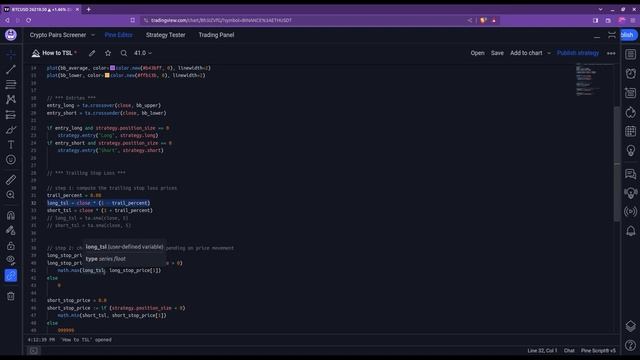Rename script with the pencil icon
Viewport: 640px width, 360px height.
point(92,53)
